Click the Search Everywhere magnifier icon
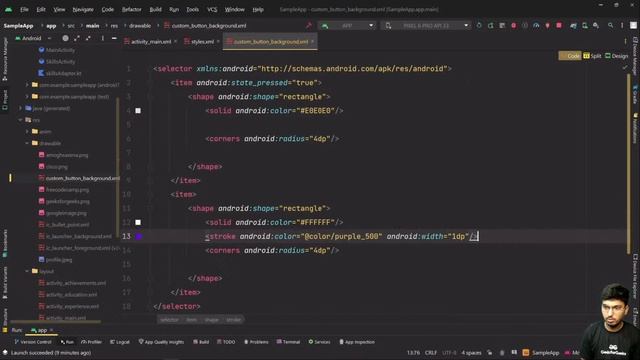The height and width of the screenshot is (360, 640). [x=611, y=25]
